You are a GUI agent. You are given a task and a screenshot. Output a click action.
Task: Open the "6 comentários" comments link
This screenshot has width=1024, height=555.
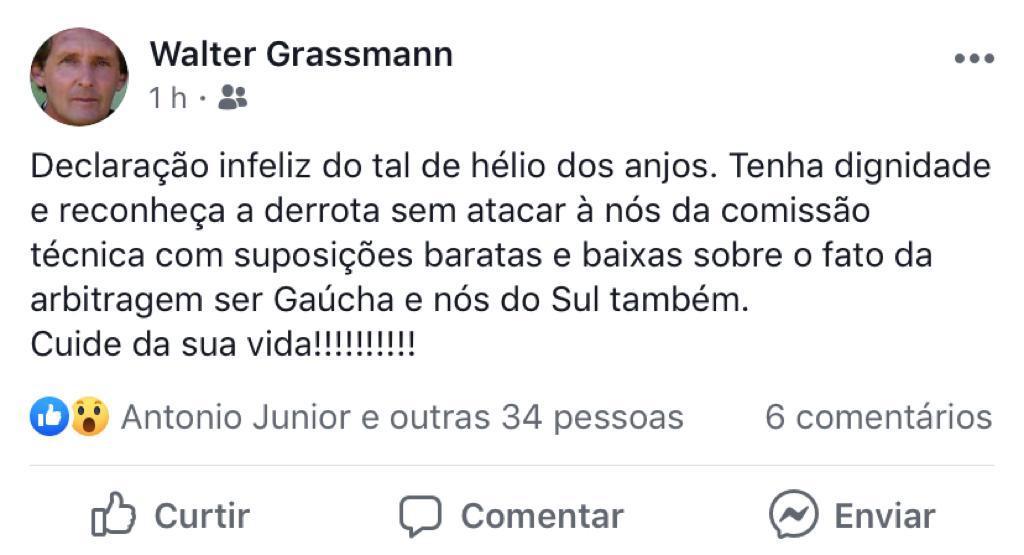click(x=878, y=417)
